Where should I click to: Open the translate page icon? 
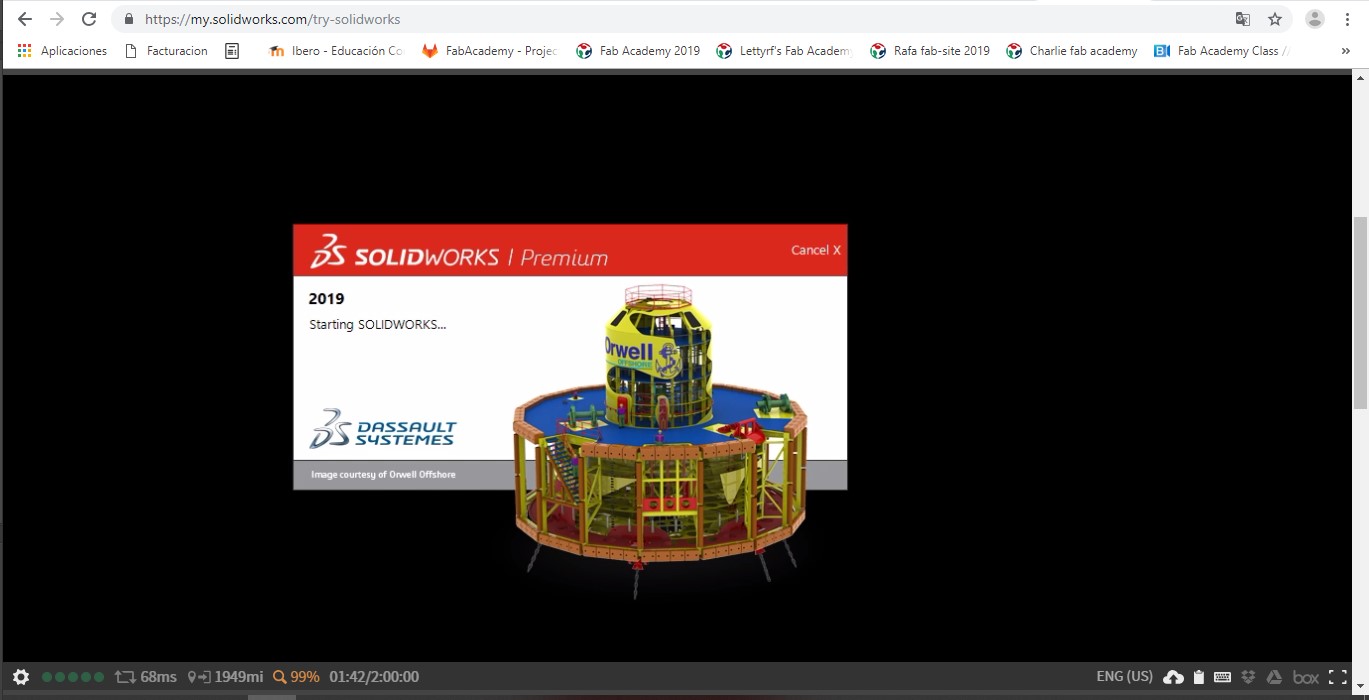point(1243,19)
